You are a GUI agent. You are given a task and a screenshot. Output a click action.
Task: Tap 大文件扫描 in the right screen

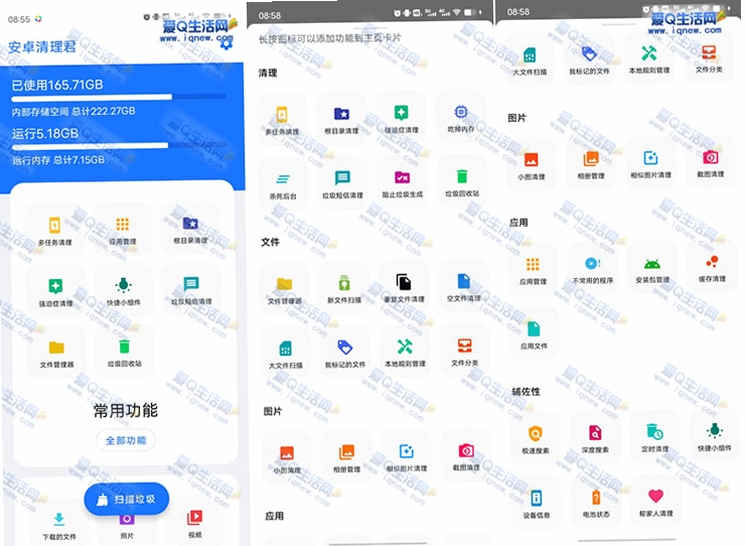click(x=529, y=60)
